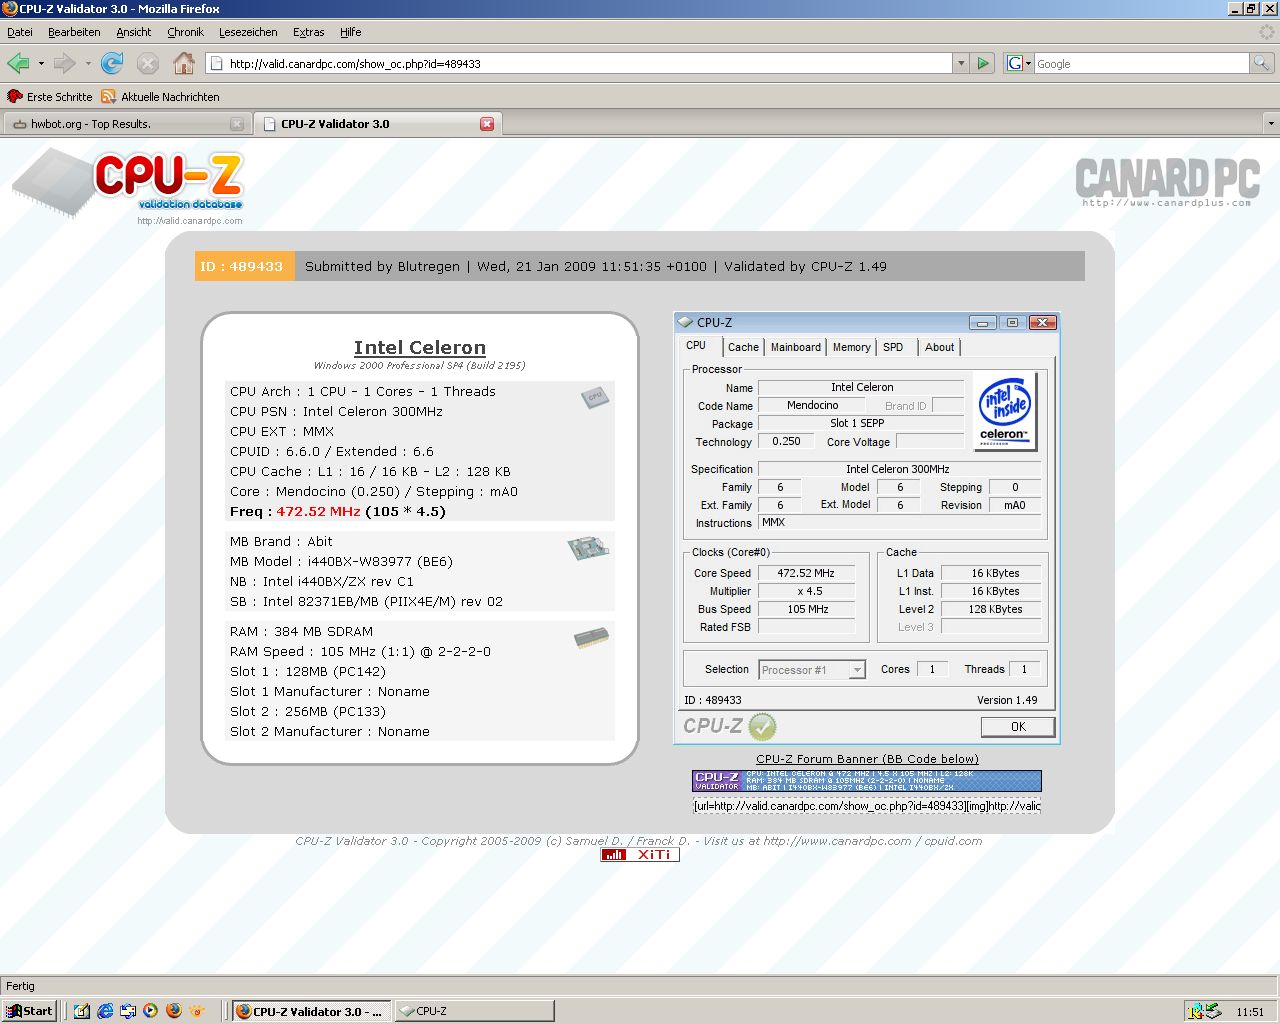Switch to the CPU-Z taskbar button
Image resolution: width=1280 pixels, height=1024 pixels.
coord(474,1011)
